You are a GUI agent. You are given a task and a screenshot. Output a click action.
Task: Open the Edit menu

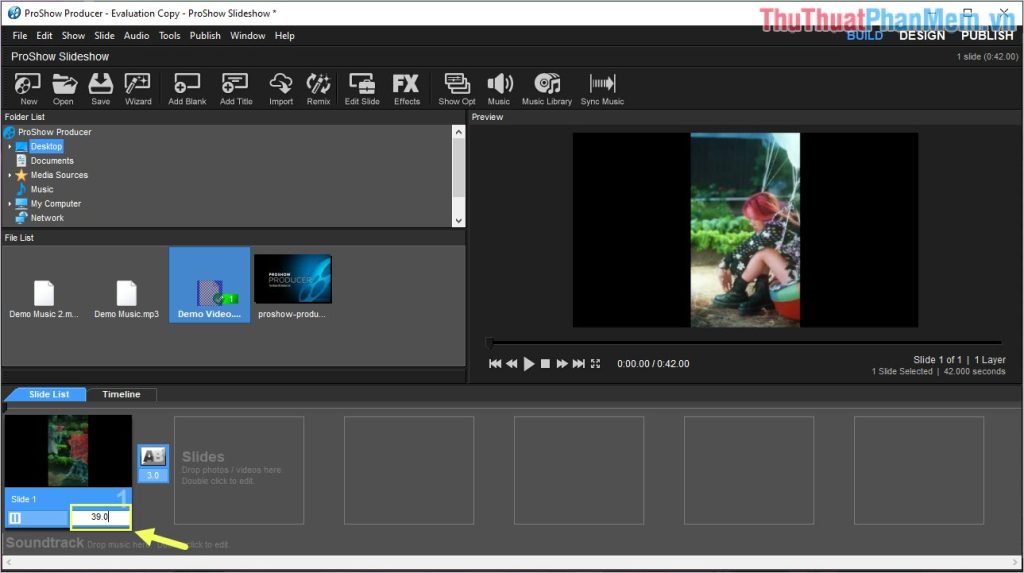44,36
